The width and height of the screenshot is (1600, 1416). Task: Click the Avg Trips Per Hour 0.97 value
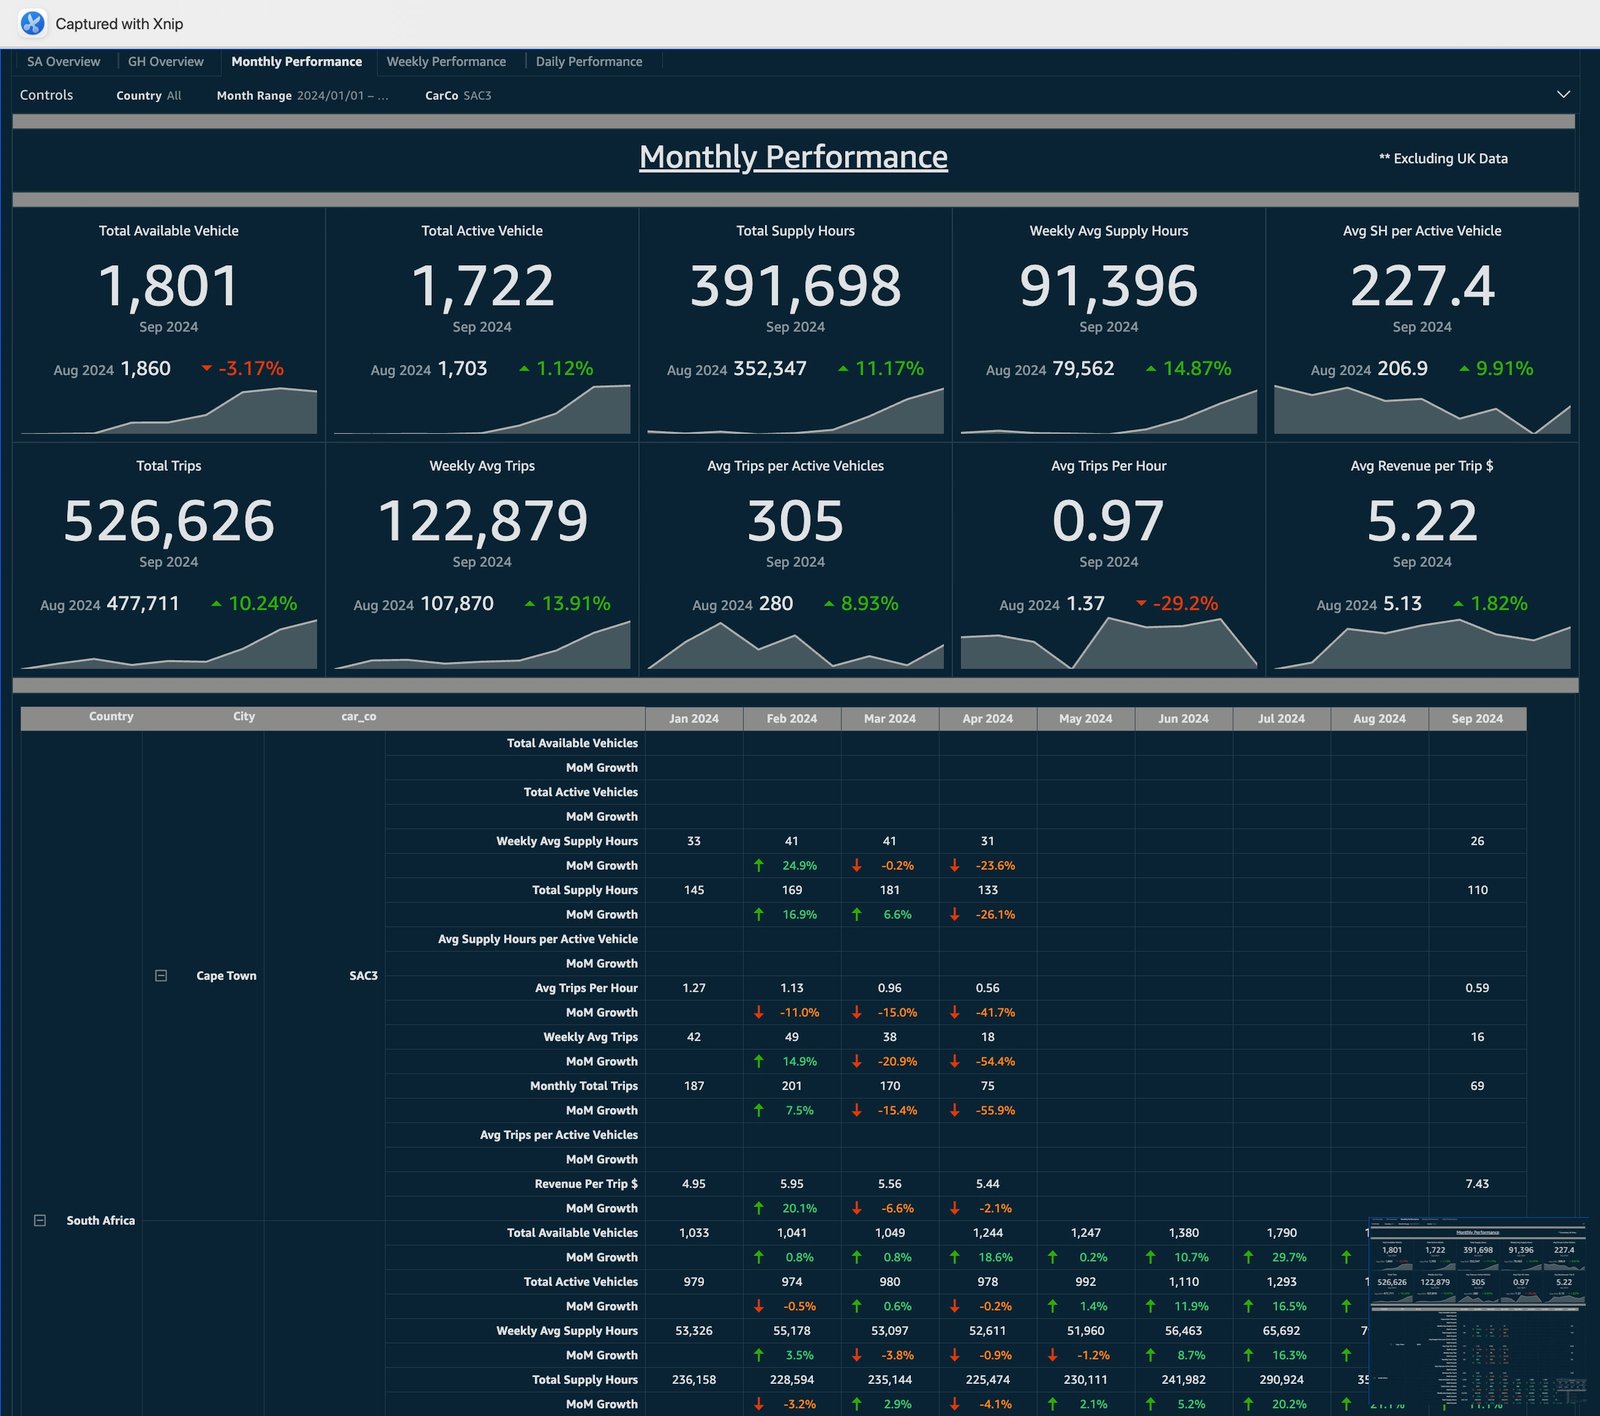(1108, 521)
